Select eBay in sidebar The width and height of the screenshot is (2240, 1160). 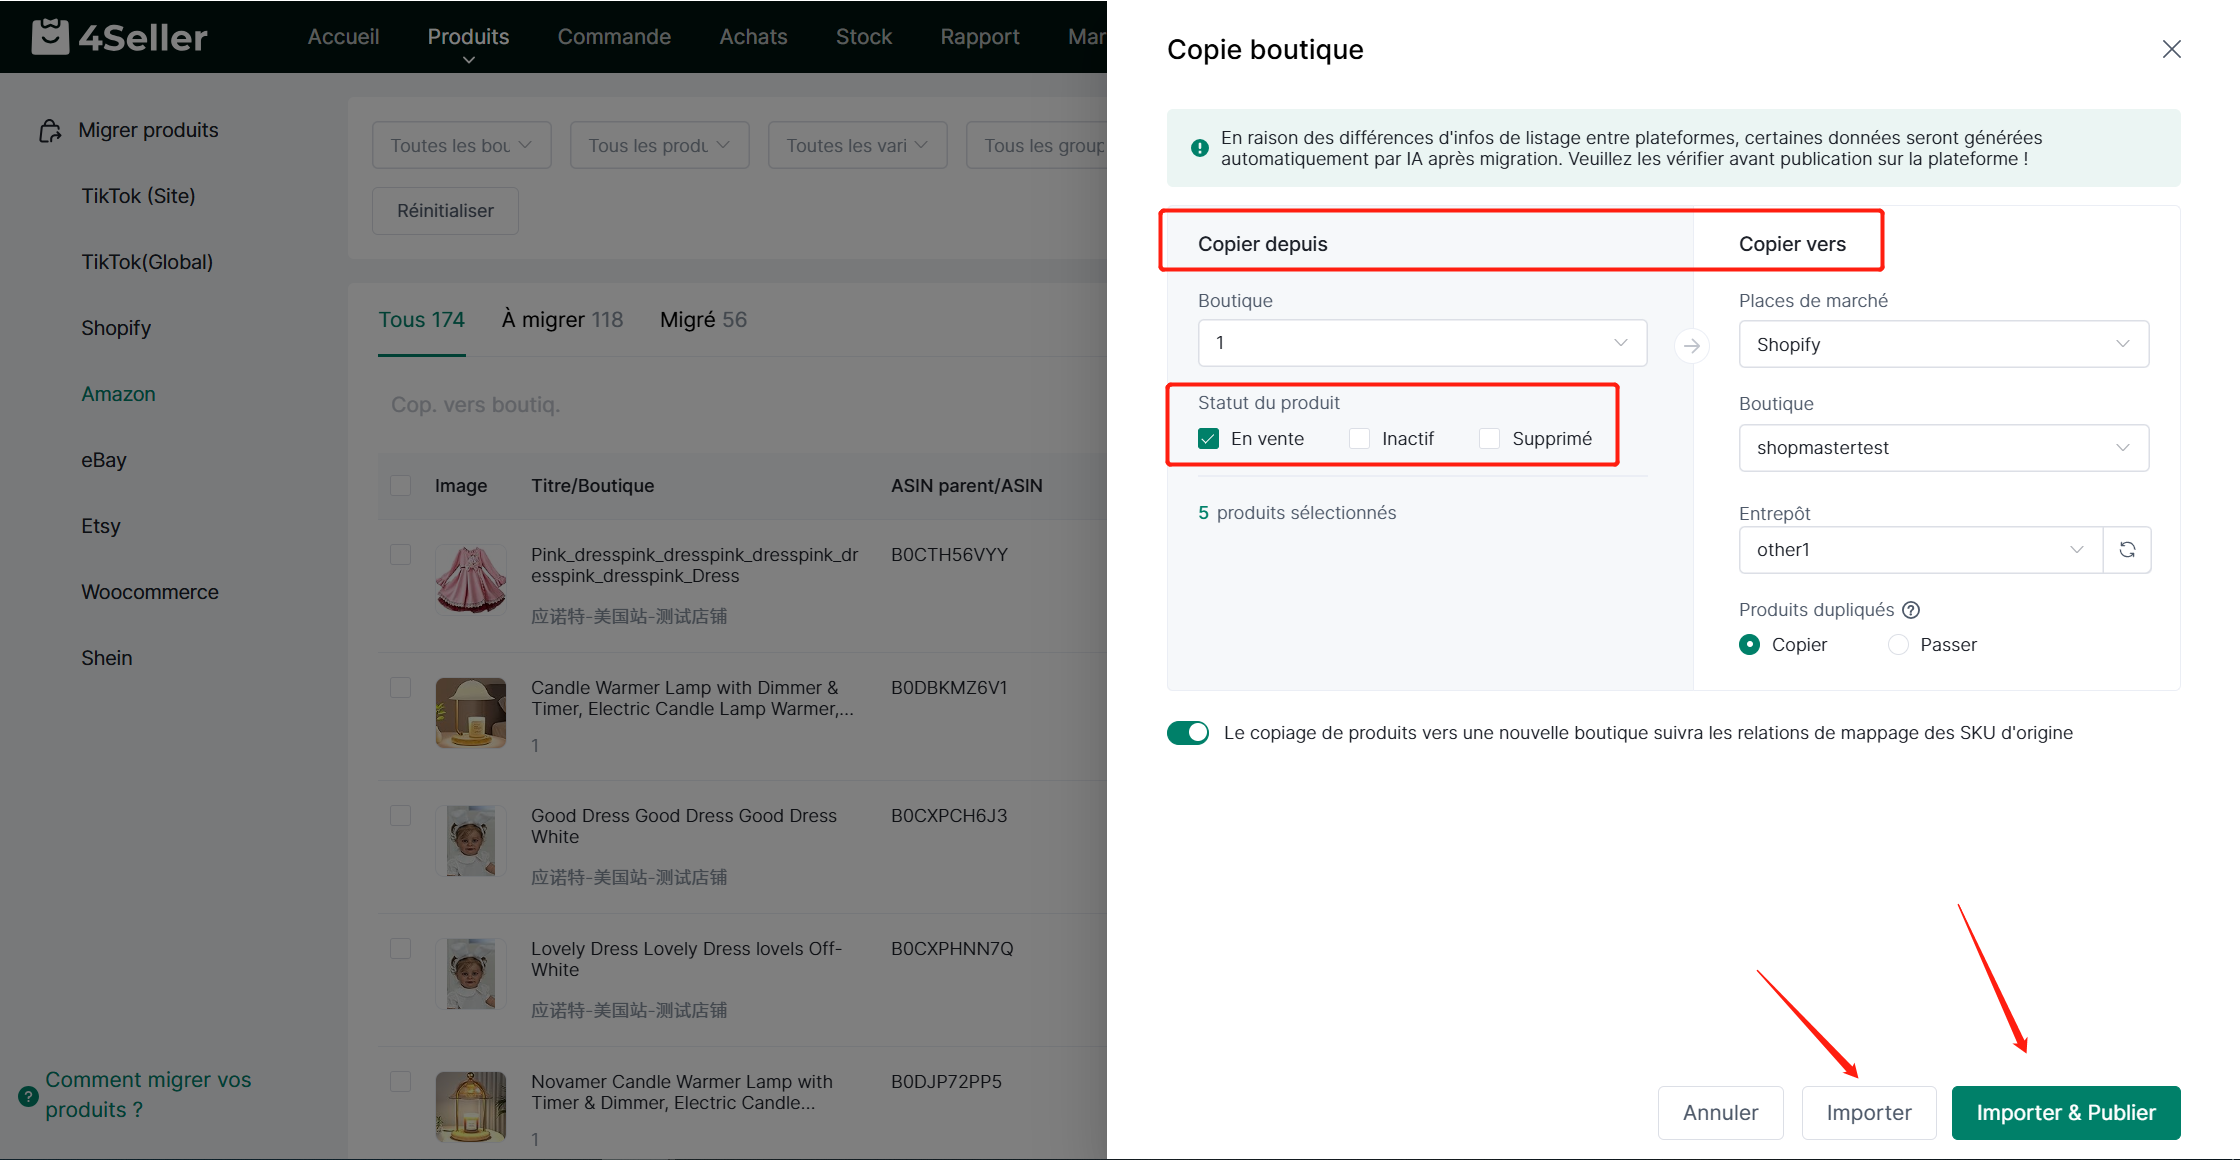point(104,460)
